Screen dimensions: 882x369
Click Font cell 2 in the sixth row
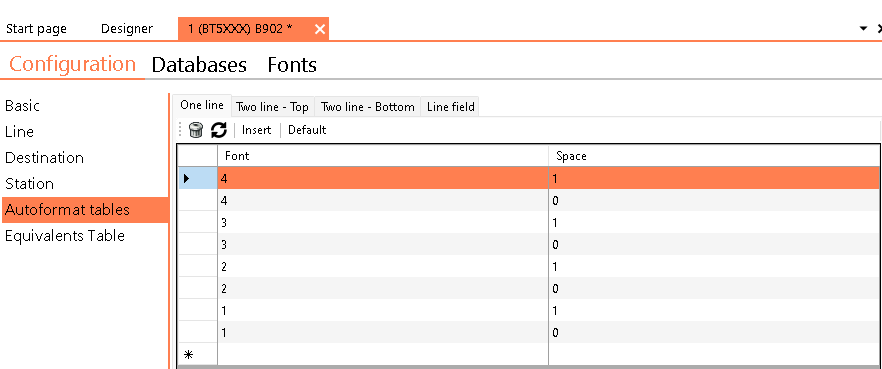[x=383, y=288]
